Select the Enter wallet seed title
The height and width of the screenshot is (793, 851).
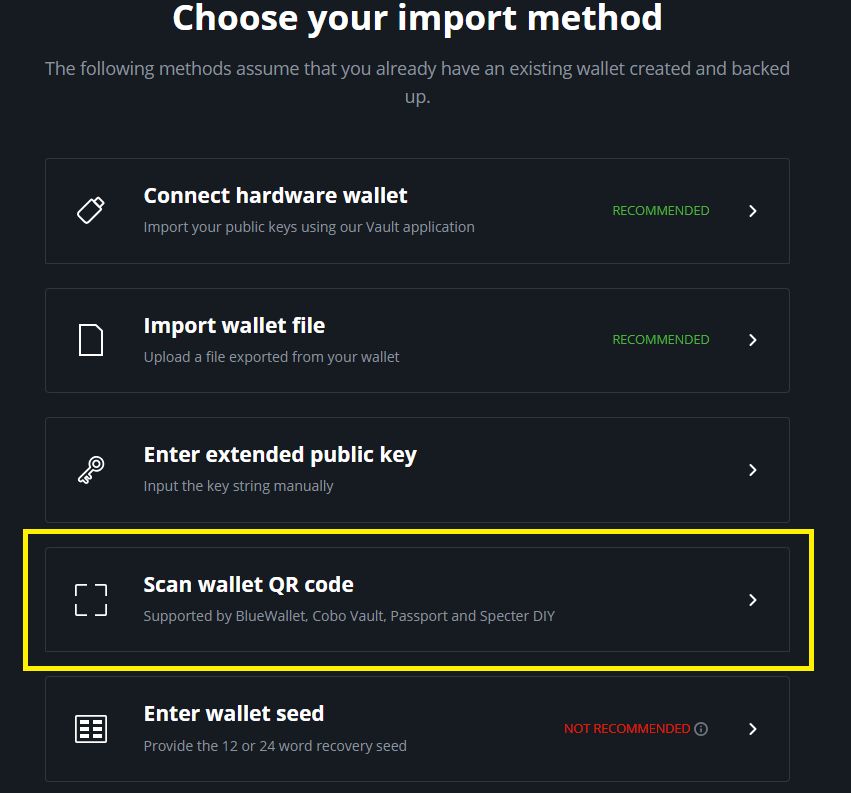pos(234,714)
